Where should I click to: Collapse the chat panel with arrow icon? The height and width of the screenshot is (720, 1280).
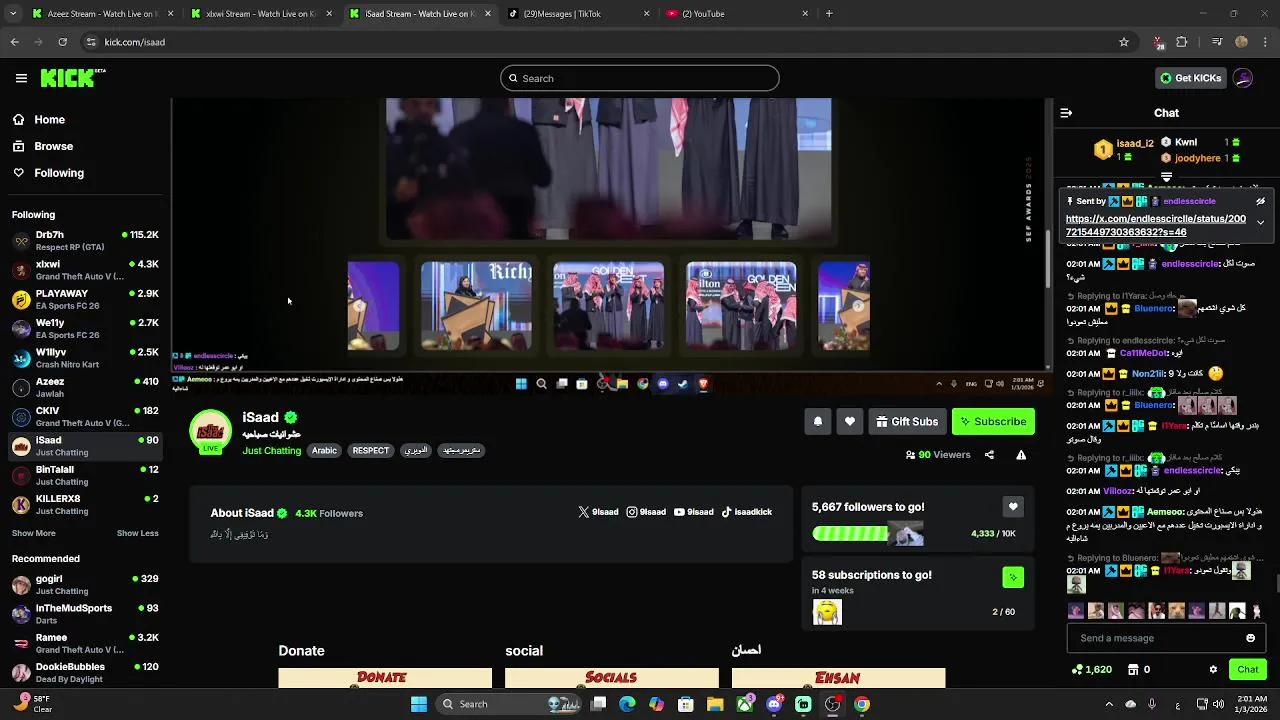pos(1066,113)
